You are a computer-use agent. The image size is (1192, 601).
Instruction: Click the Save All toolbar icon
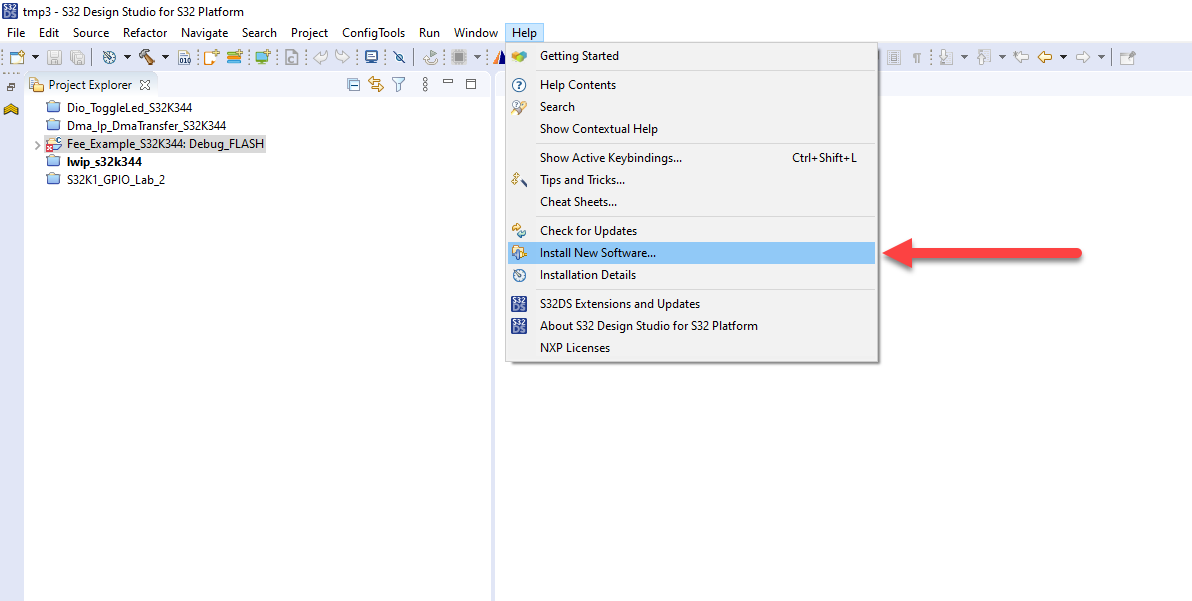point(78,57)
